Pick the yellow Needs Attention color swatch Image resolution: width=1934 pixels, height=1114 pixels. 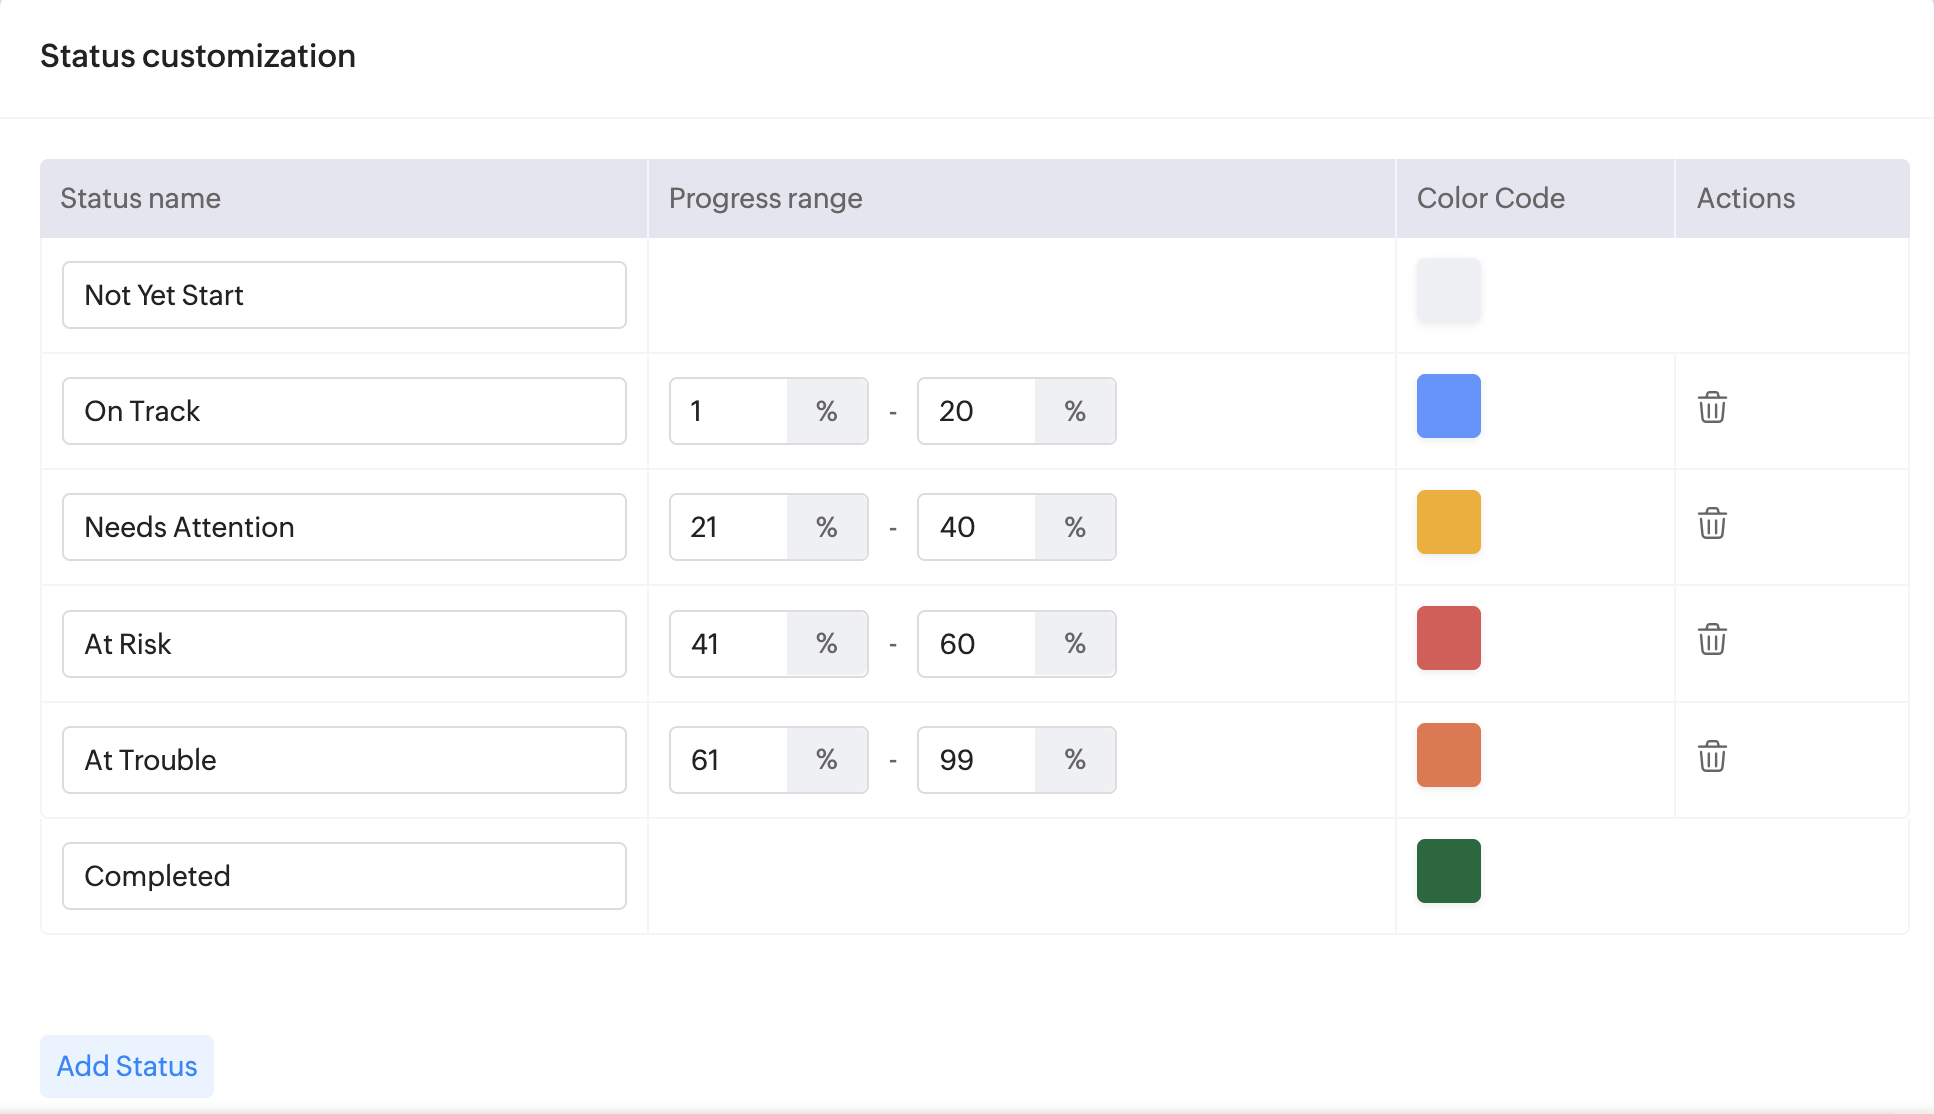1448,522
